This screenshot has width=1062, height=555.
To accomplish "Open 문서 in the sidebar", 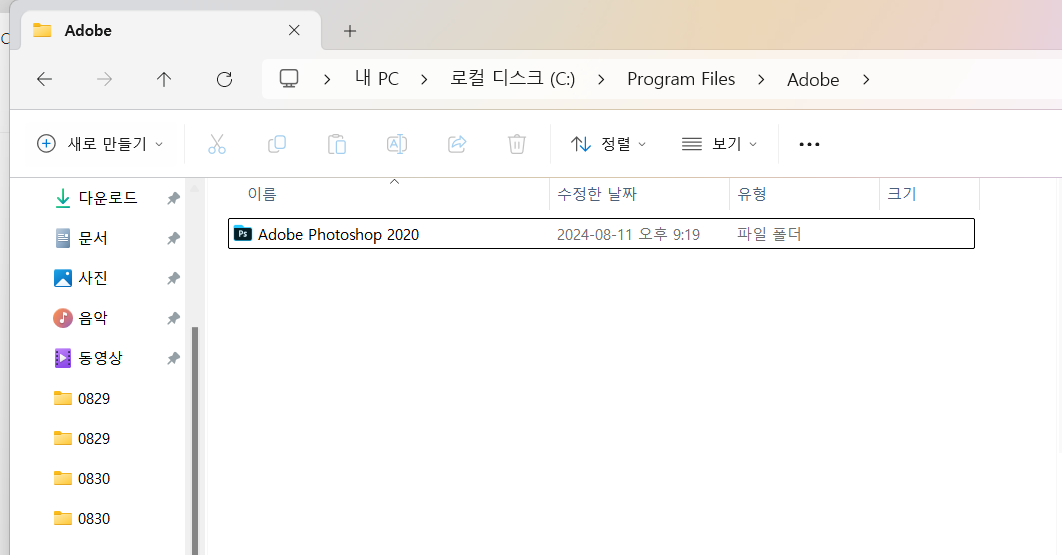I will tap(93, 238).
